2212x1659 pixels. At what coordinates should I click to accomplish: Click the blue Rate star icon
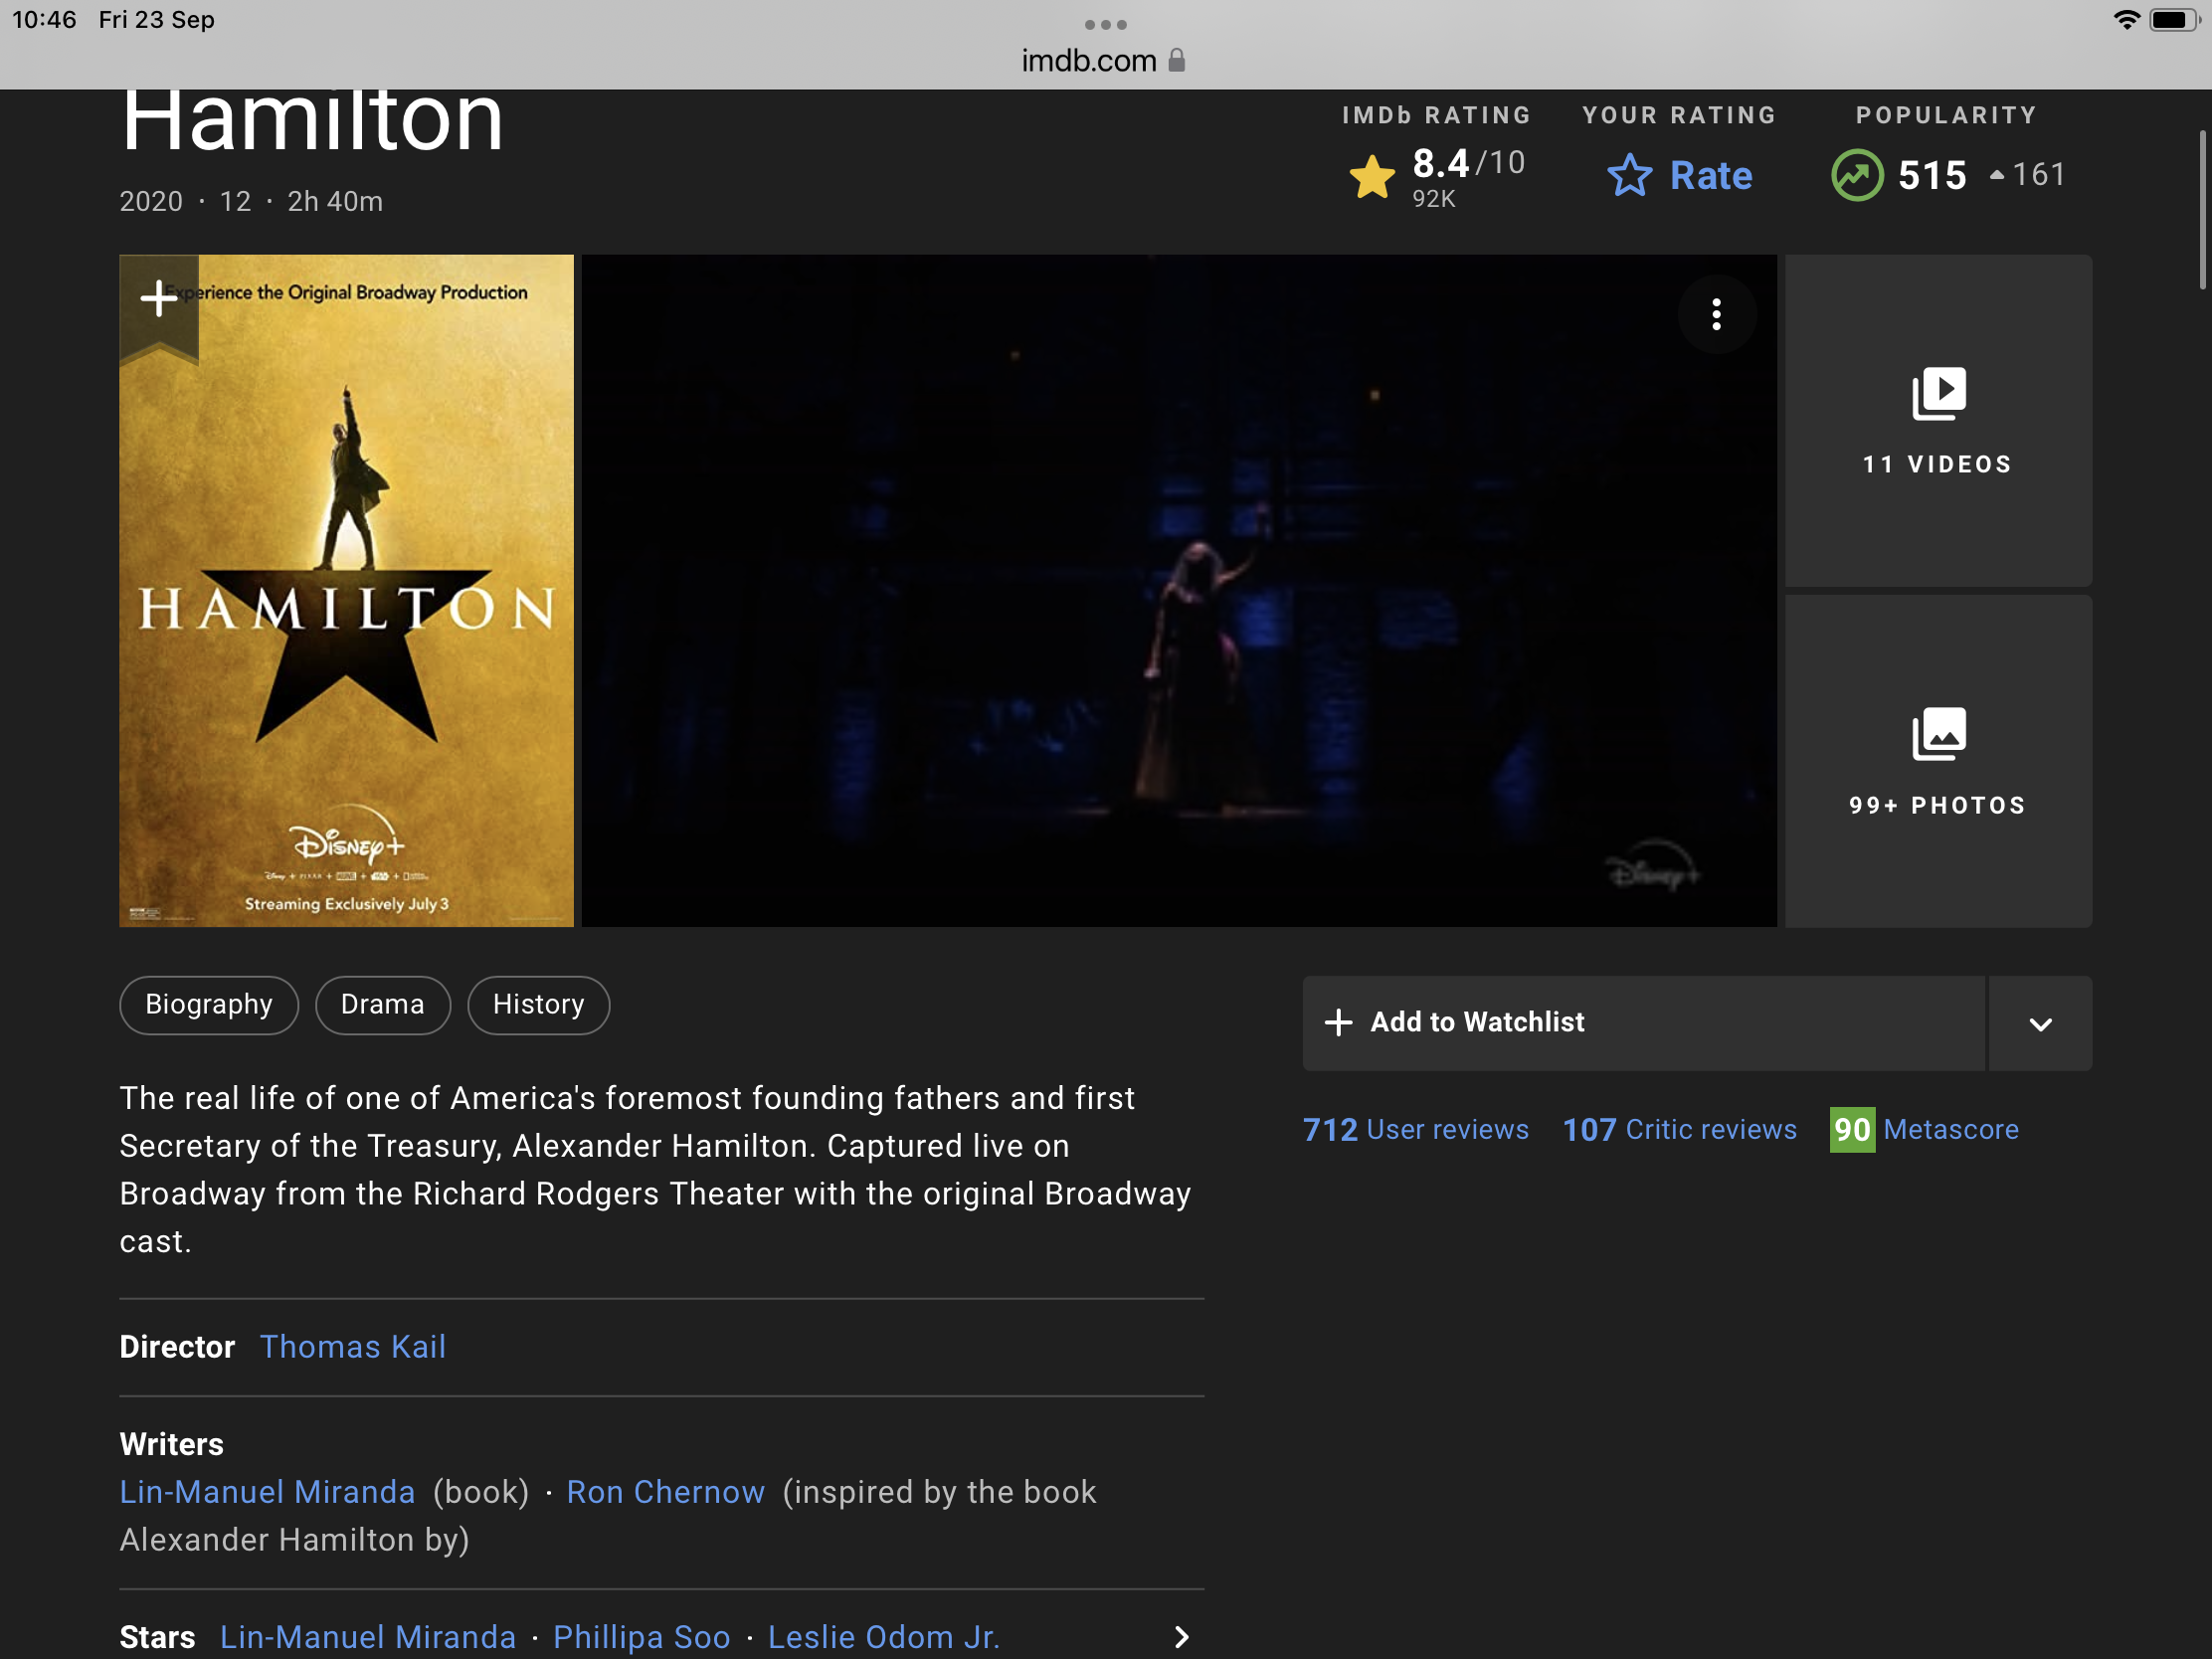click(1629, 176)
